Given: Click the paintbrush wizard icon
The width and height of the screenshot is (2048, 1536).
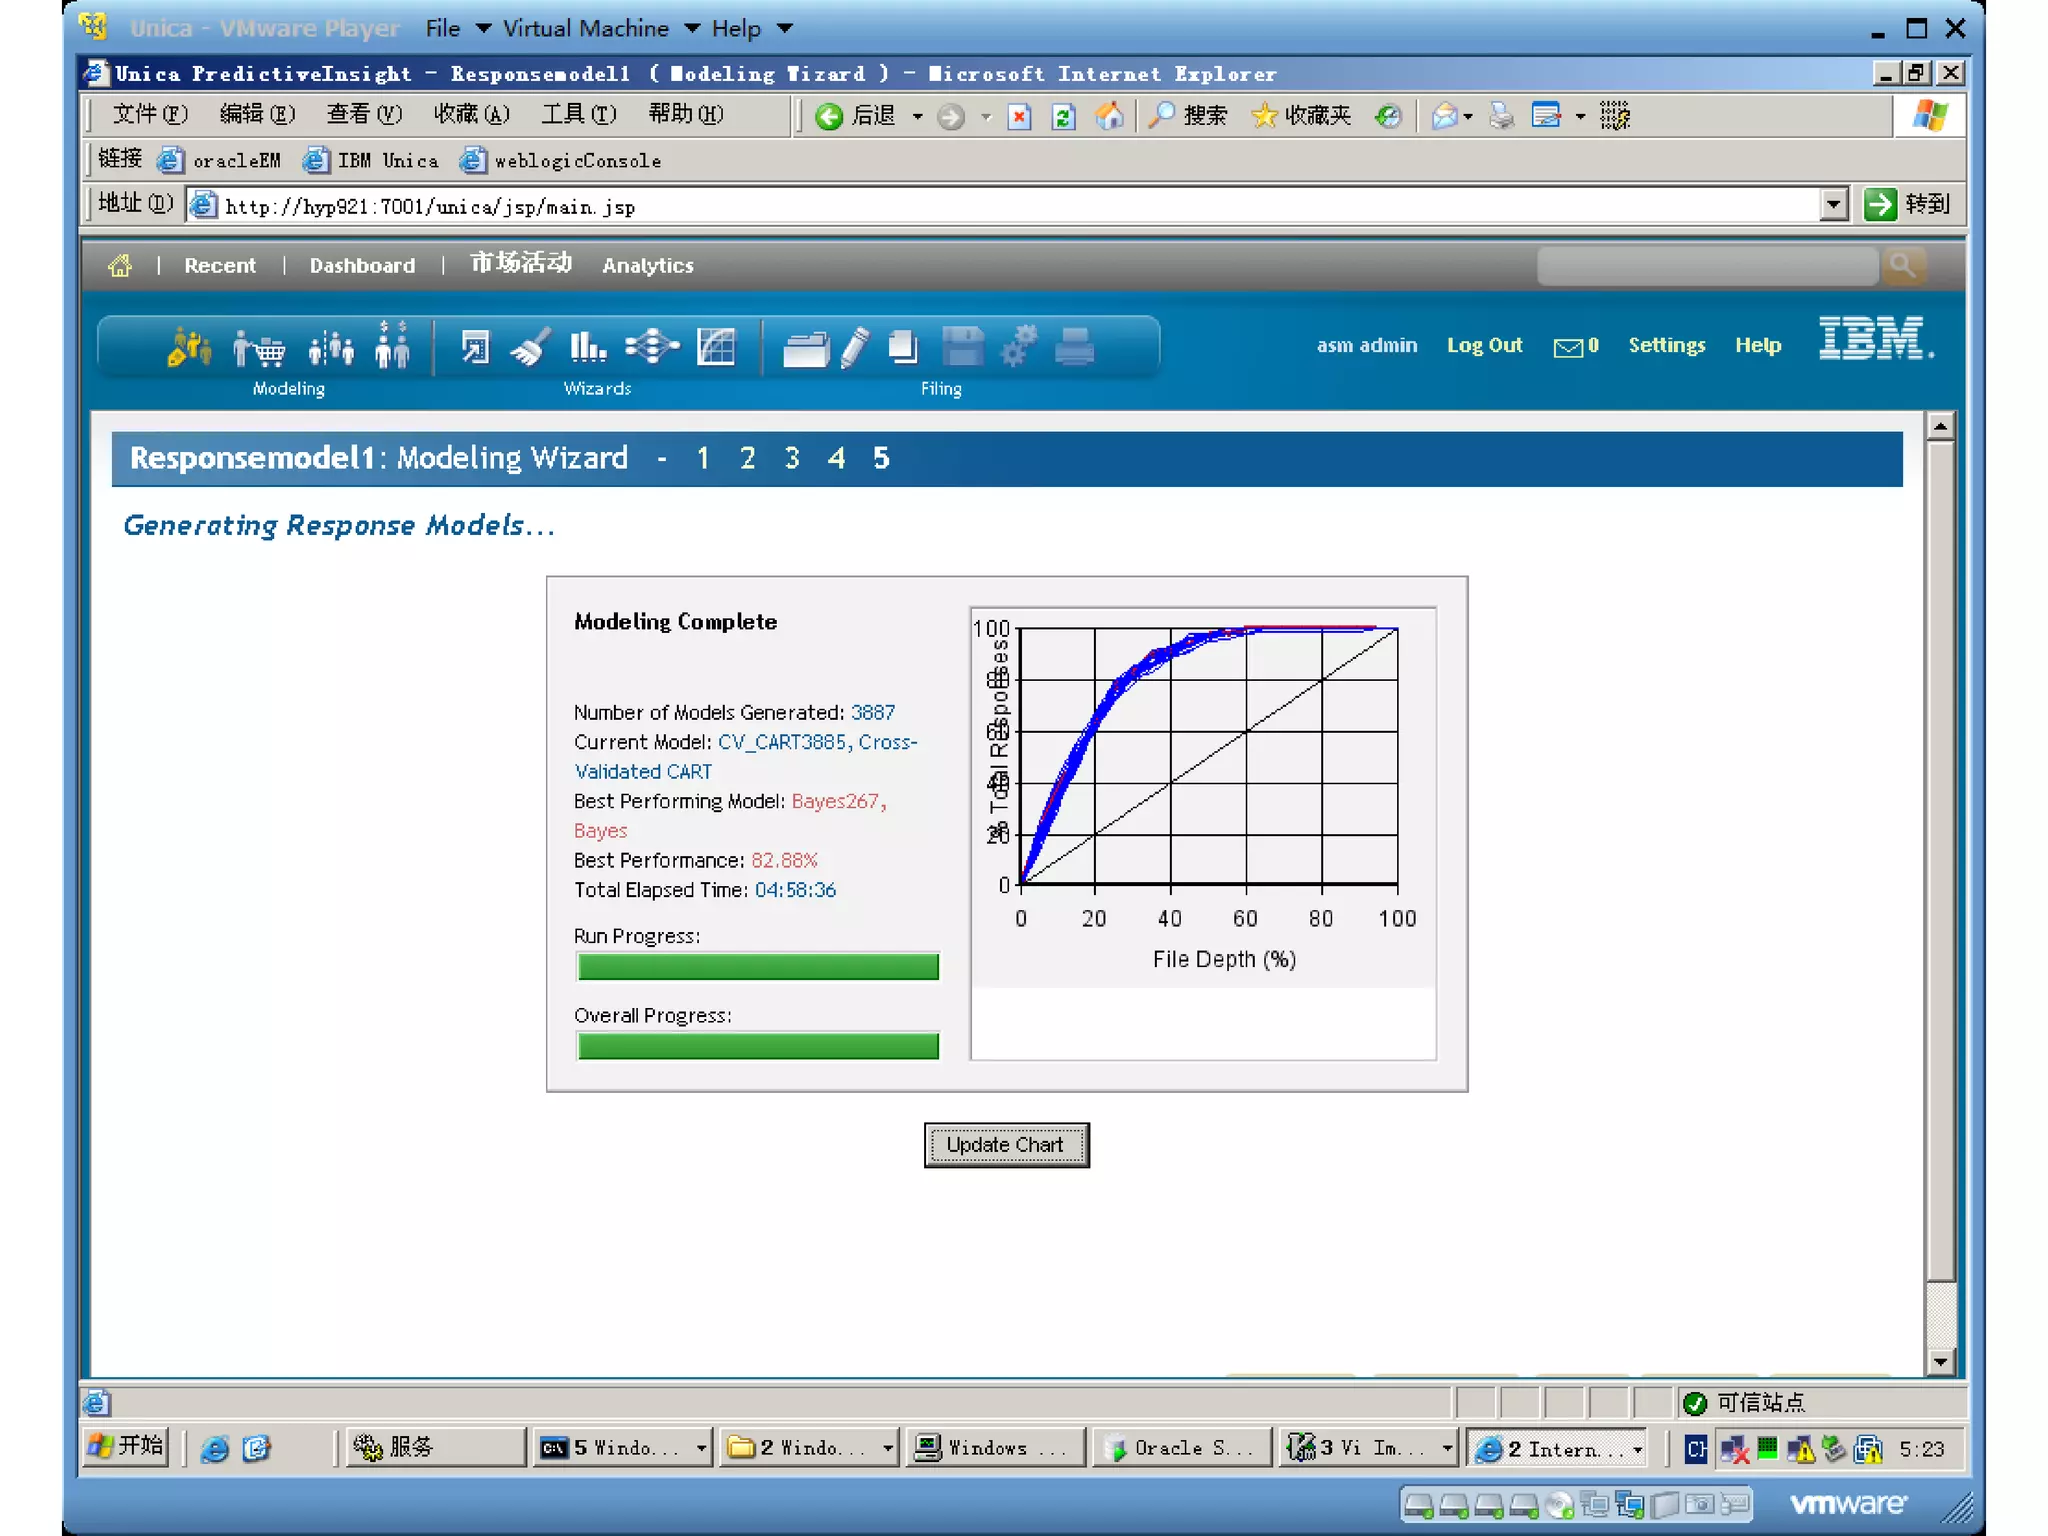Looking at the screenshot, I should click(x=529, y=348).
